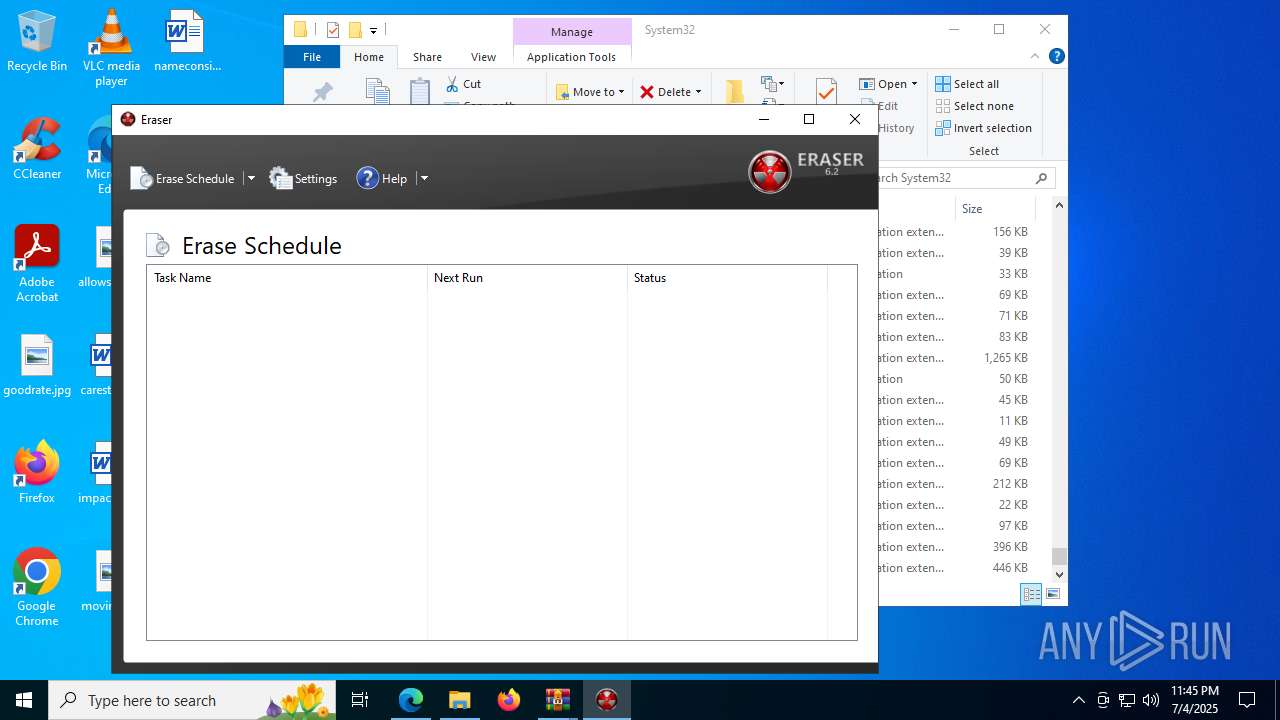
Task: Open the VLC media player desktop icon
Action: pos(111,48)
